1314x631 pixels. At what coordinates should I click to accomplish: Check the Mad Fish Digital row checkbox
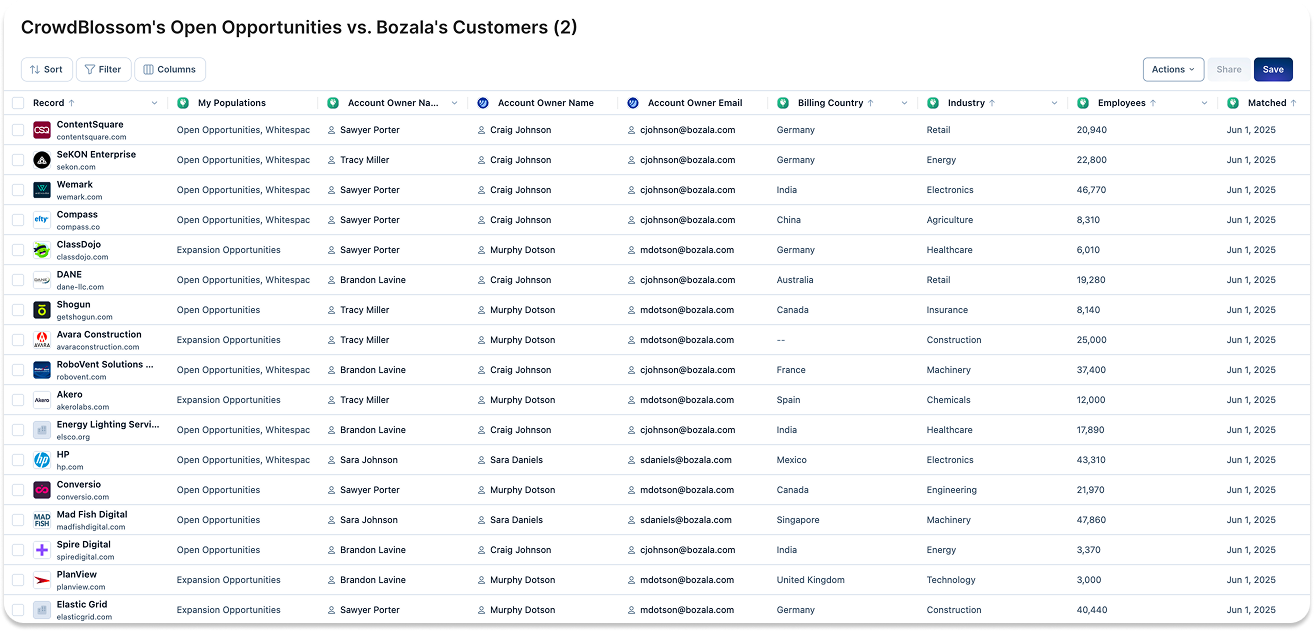(x=18, y=520)
